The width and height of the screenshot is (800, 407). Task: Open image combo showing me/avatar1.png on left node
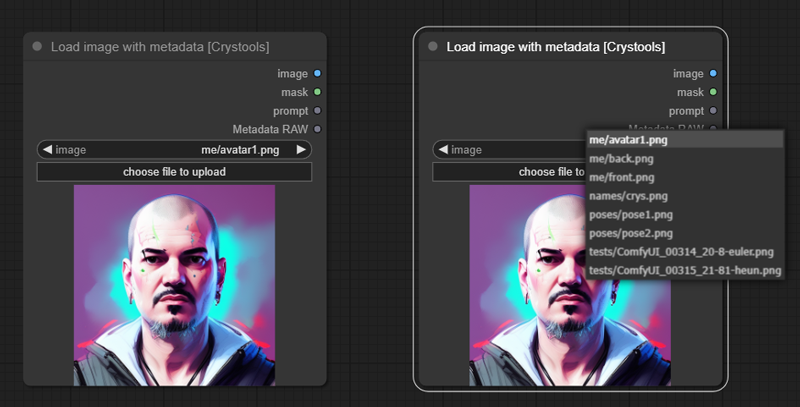pos(174,150)
